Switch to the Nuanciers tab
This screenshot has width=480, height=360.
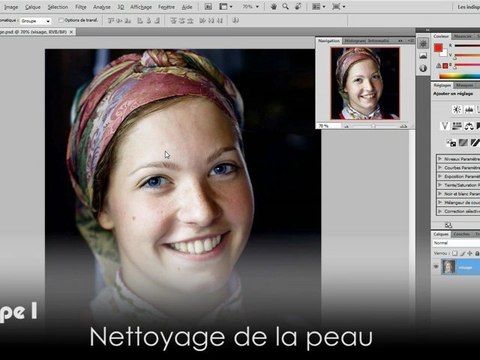(x=463, y=36)
